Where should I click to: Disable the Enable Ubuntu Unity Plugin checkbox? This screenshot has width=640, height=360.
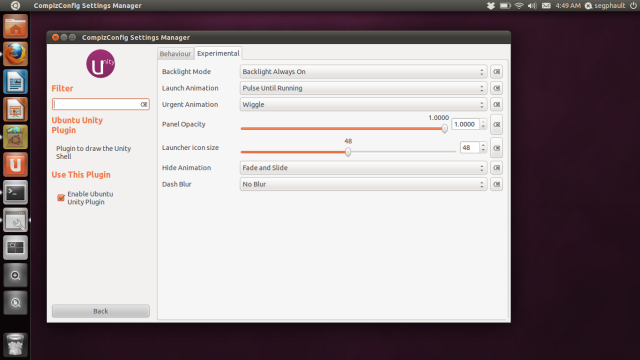pyautogui.click(x=61, y=198)
